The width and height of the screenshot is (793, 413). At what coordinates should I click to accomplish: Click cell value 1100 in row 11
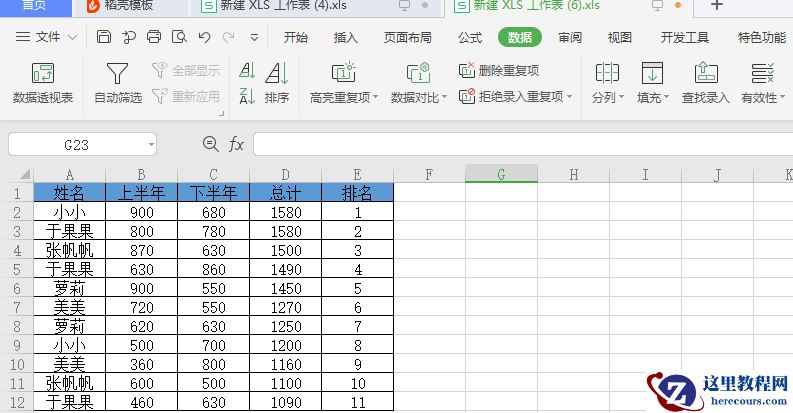286,384
